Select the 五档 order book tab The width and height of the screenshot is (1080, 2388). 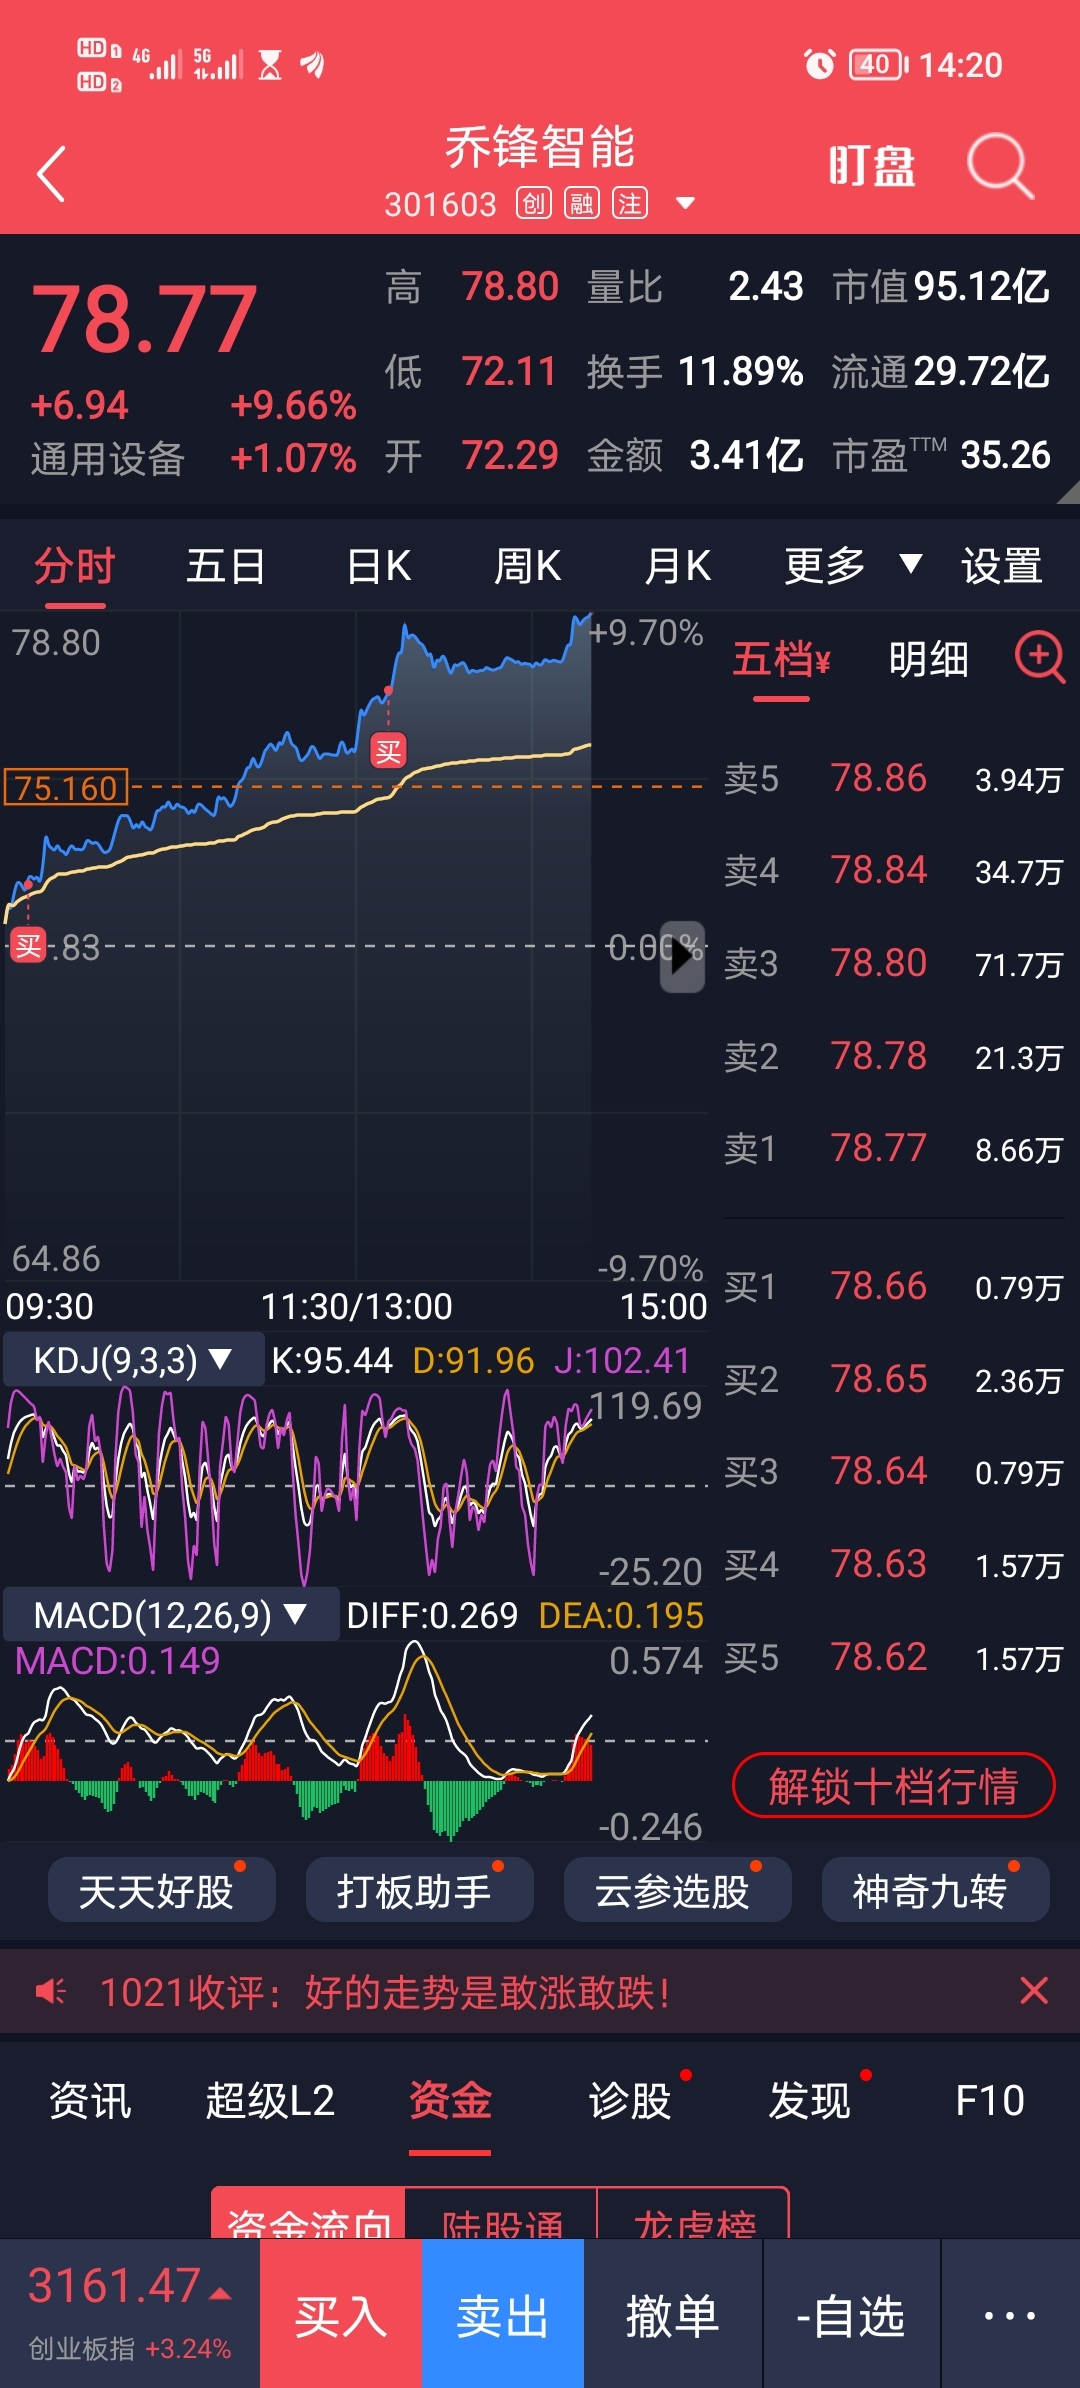click(781, 660)
